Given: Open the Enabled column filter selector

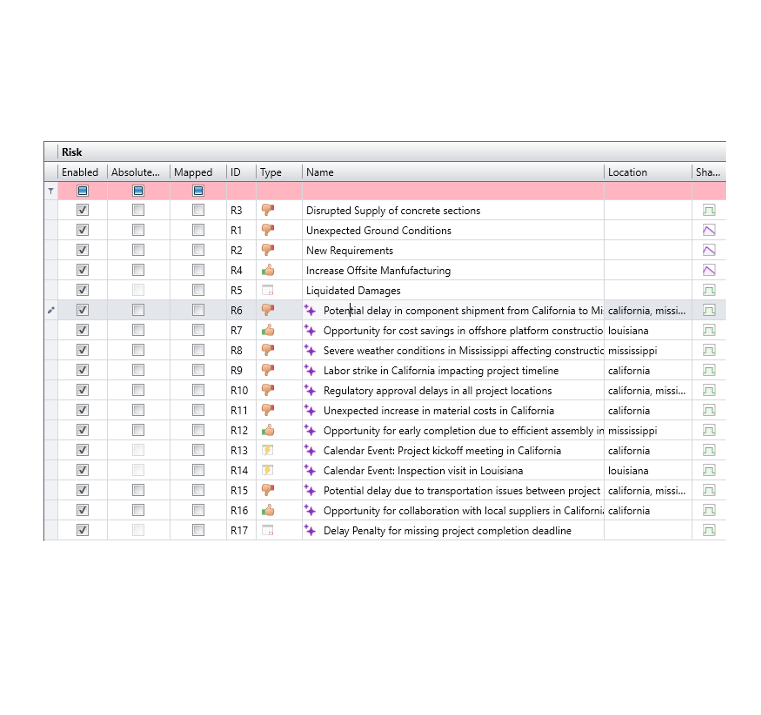Looking at the screenshot, I should [83, 190].
